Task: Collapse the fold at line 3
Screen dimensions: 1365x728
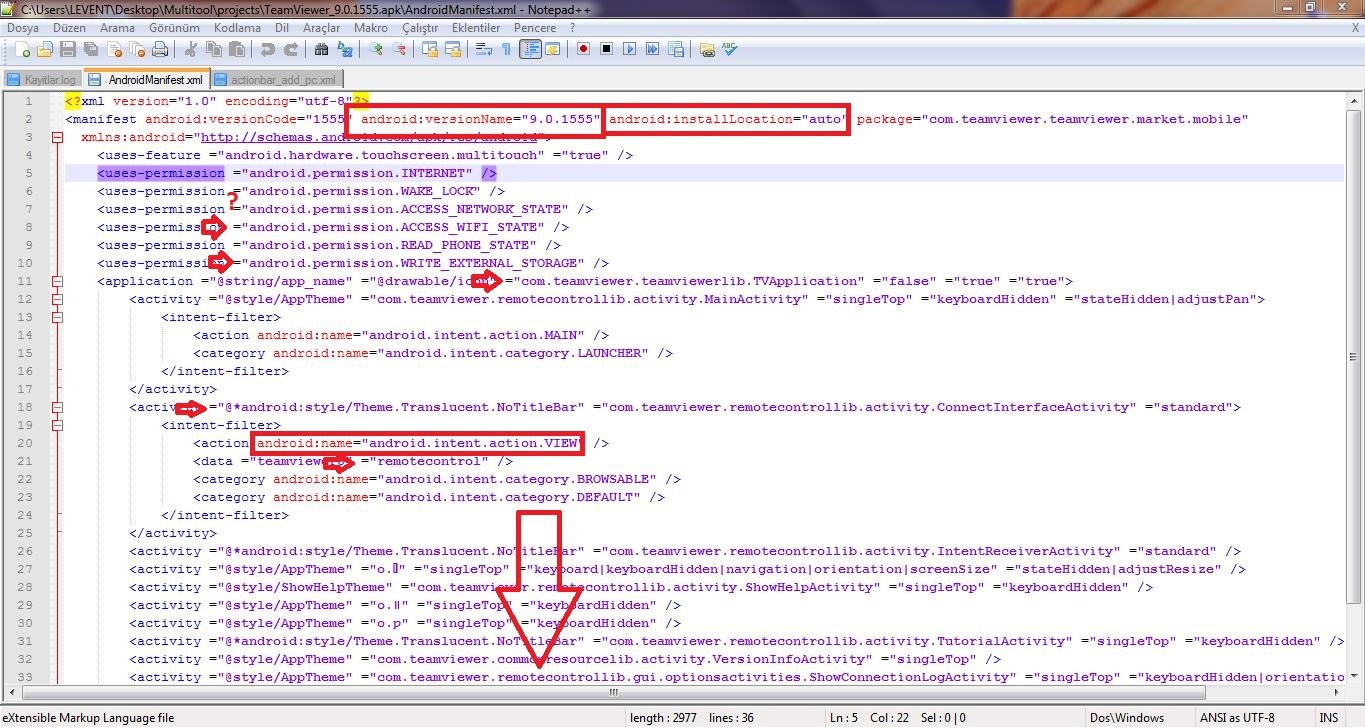Action: [x=57, y=137]
